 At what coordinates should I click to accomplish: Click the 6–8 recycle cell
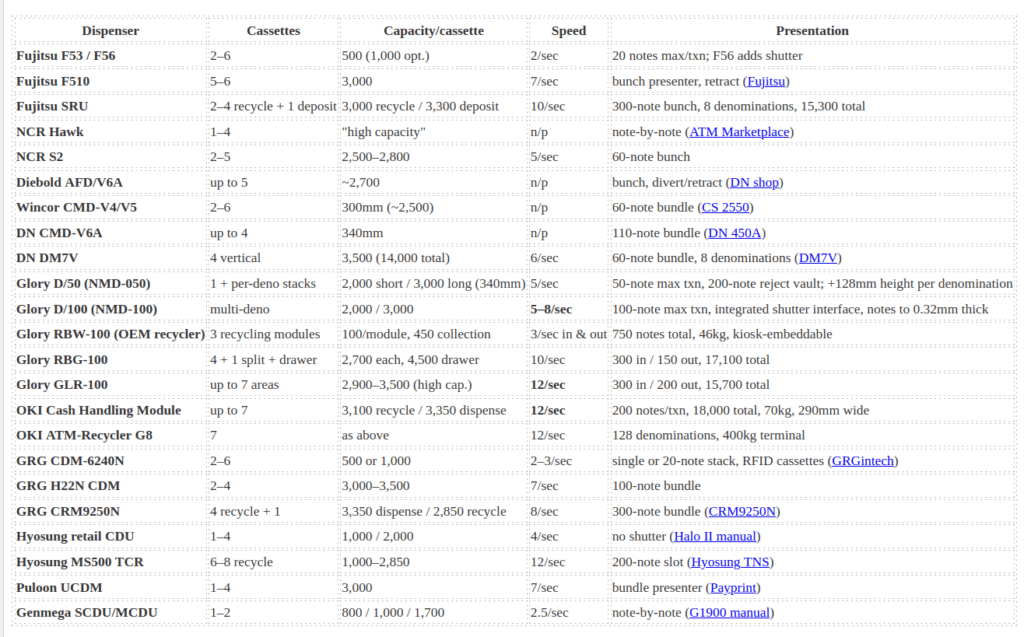(x=273, y=562)
